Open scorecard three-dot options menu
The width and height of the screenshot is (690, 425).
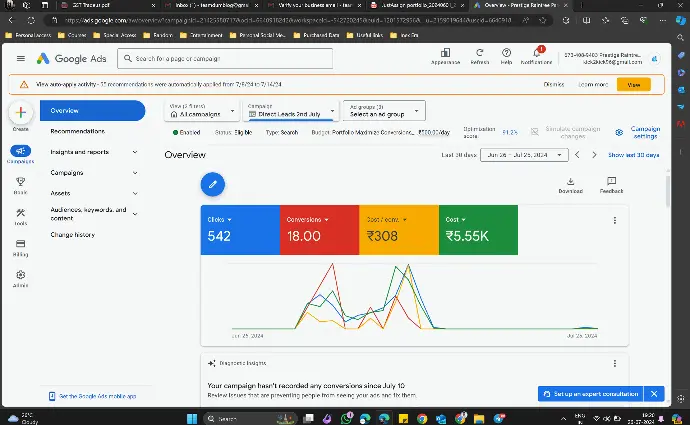click(x=615, y=220)
